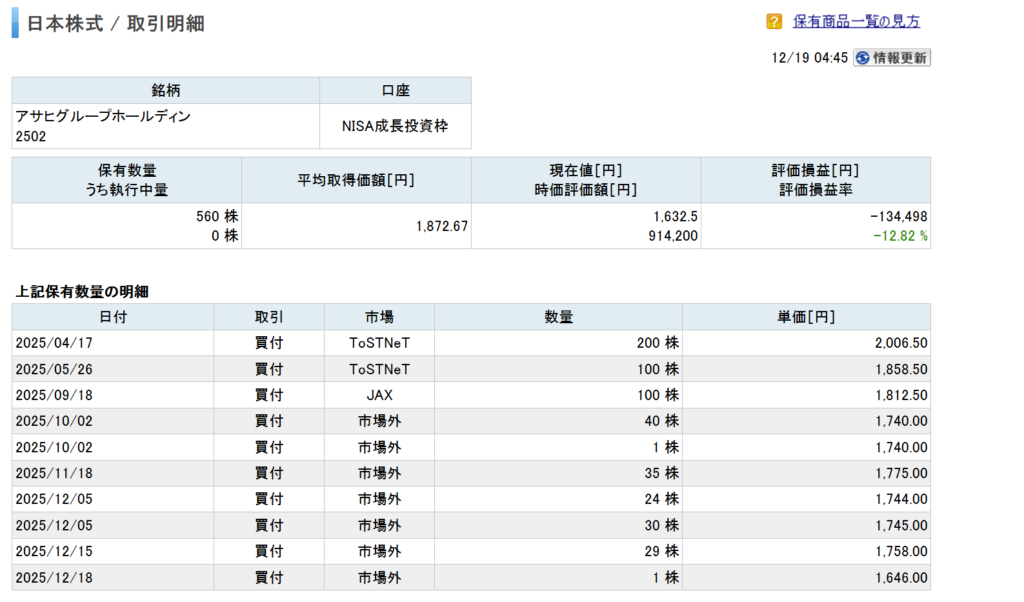This screenshot has height=602, width=1024.
Task: Click the アサヒグループホールディン stock name
Action: point(103,116)
